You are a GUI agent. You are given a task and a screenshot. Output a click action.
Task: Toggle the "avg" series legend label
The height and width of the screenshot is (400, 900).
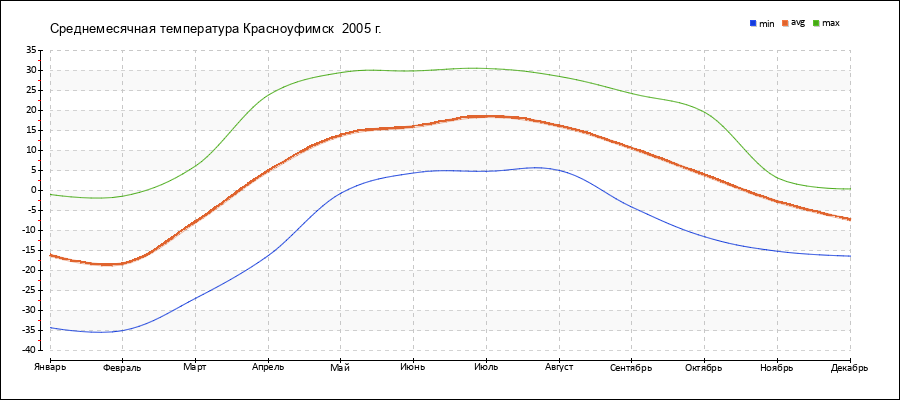[798, 22]
